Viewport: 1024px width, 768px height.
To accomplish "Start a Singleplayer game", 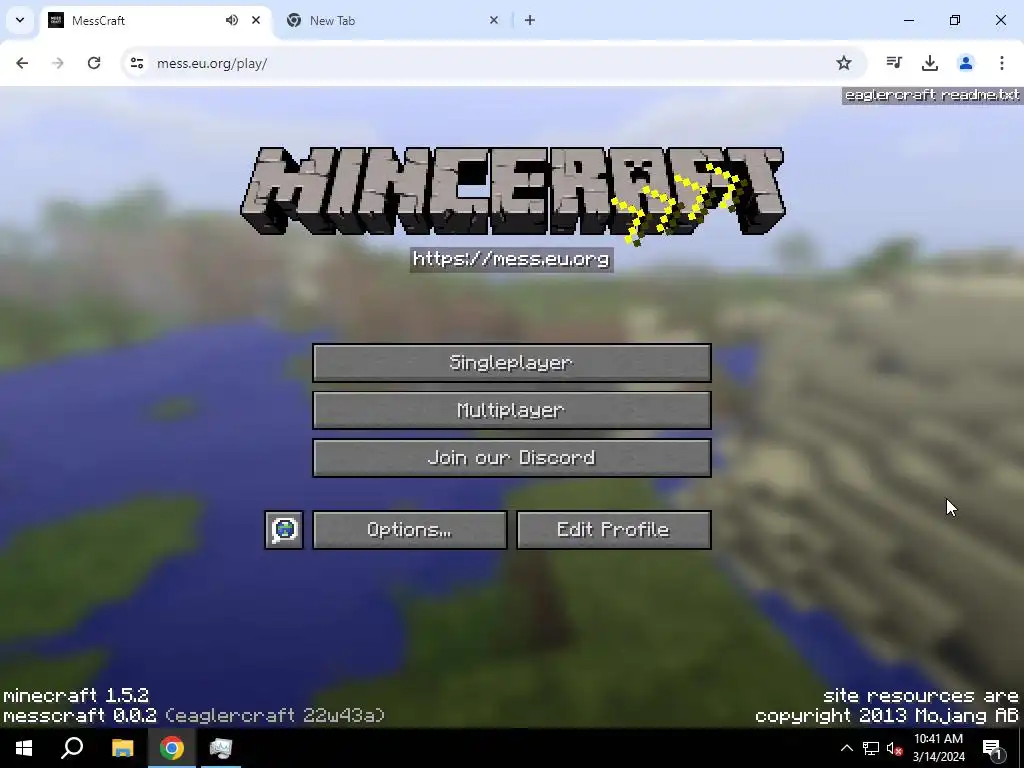I will [511, 362].
